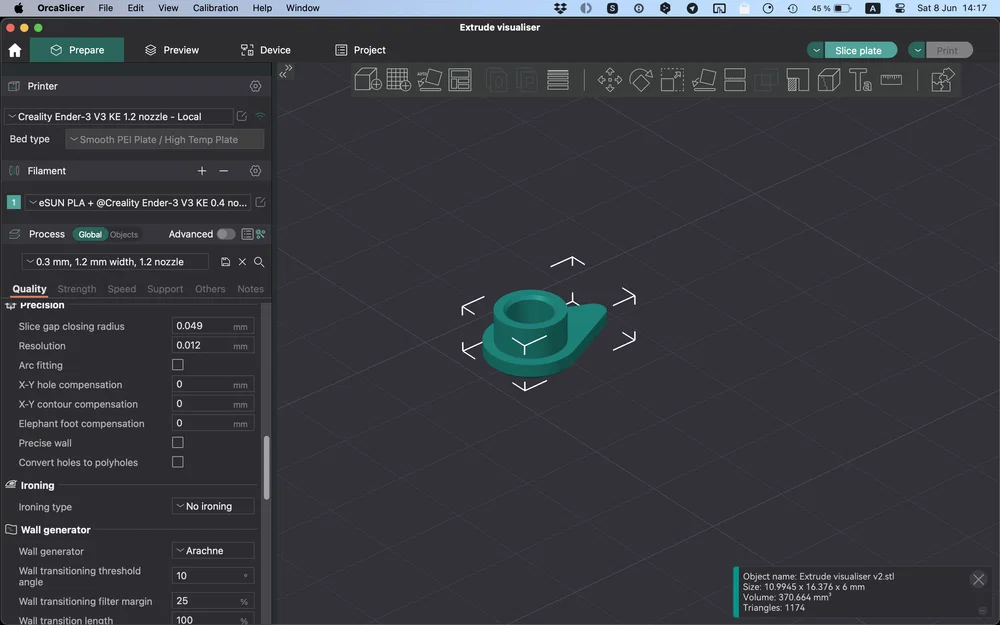
Task: Check Convert holes to polyholes
Action: [177, 461]
